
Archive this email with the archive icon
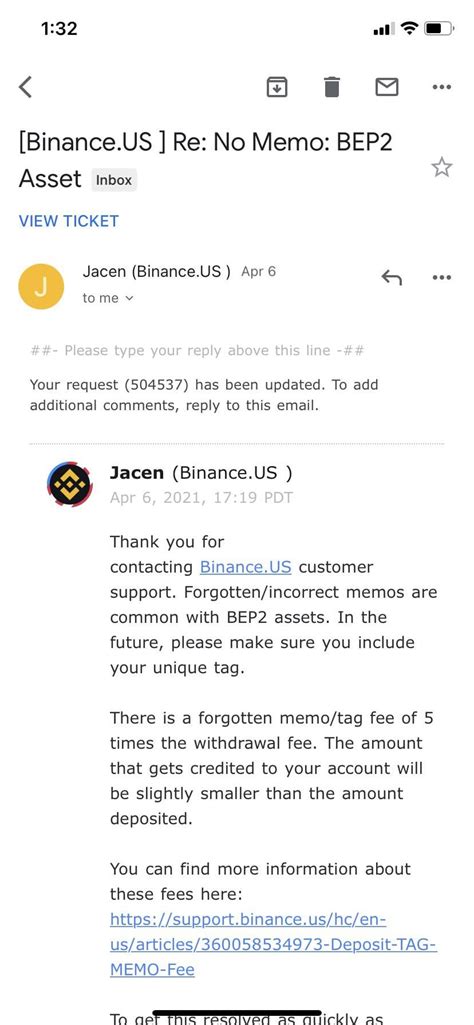(x=277, y=86)
